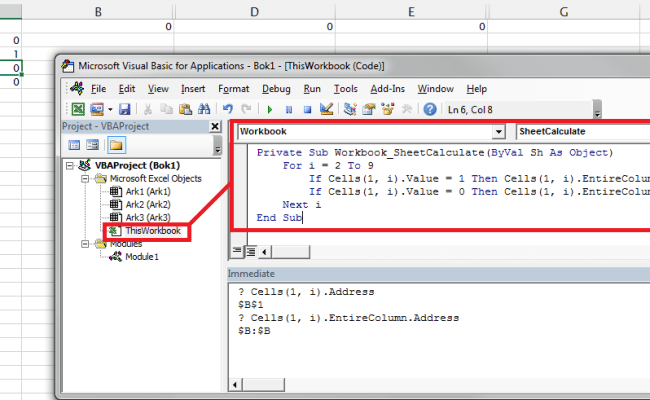This screenshot has height=400, width=650.
Task: Collapse the Modules folder
Action: coord(85,244)
